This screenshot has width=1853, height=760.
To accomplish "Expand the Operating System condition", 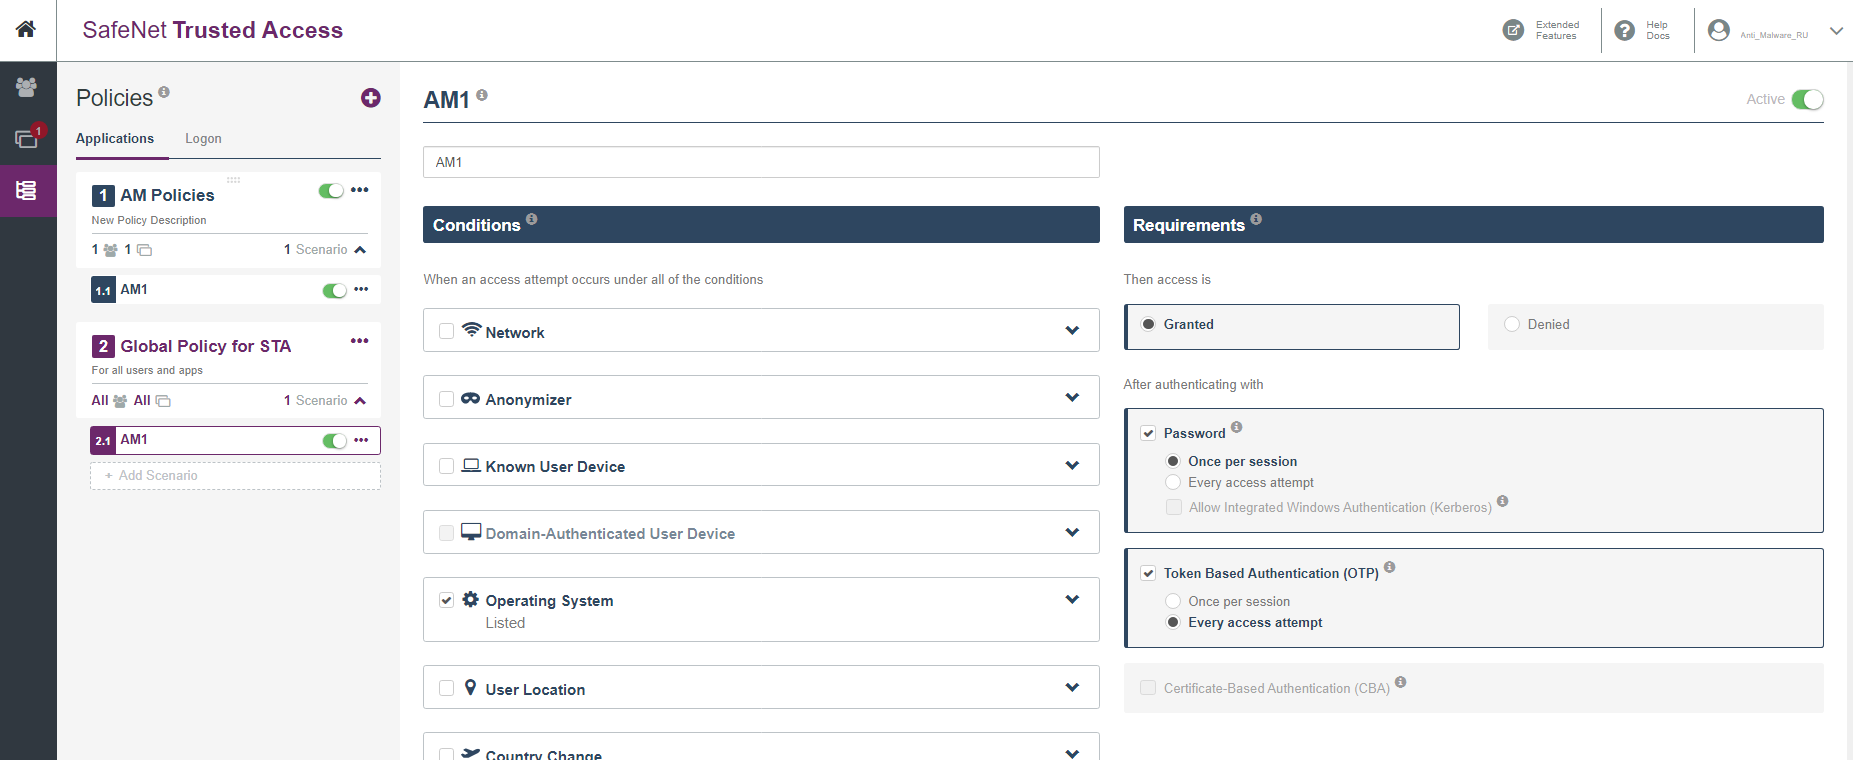I will (1072, 599).
